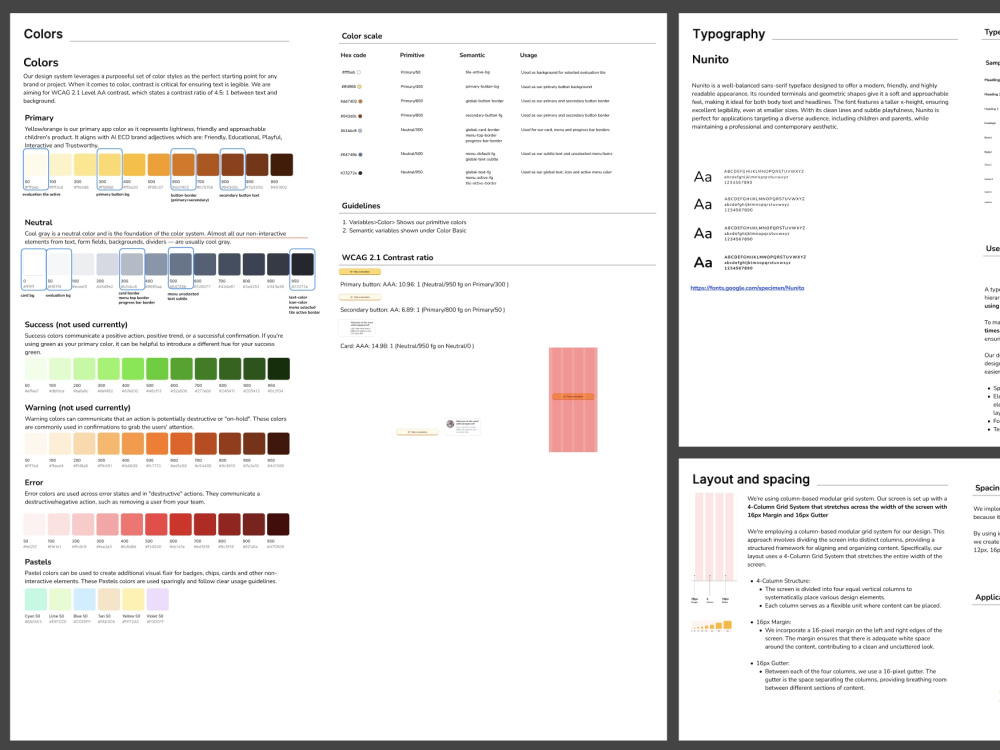Viewport: 1000px width, 750px height.
Task: Click the 'Pastels' section heading
Action: click(38, 562)
